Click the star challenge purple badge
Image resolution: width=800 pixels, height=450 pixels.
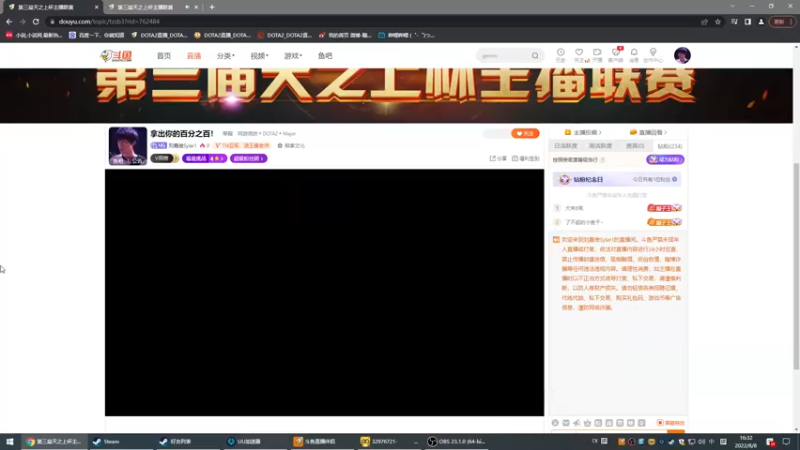coord(204,159)
